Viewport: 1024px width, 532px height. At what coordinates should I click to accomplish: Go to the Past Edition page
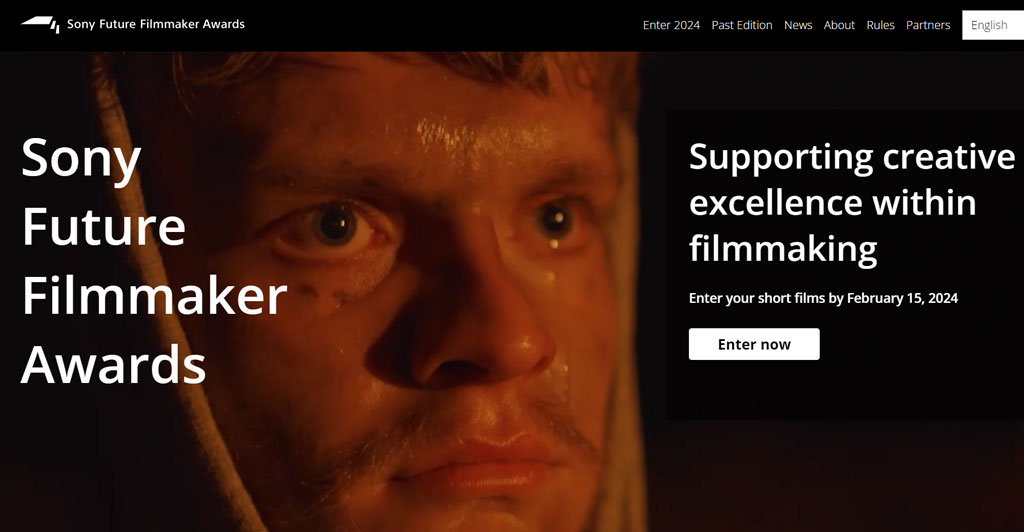coord(741,25)
